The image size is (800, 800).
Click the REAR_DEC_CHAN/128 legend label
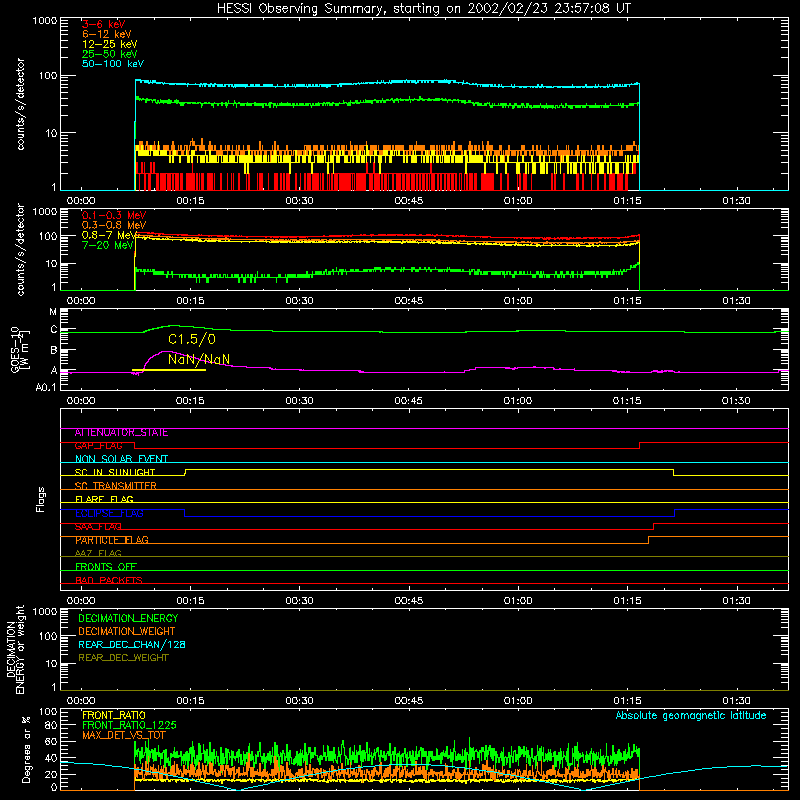(132, 644)
